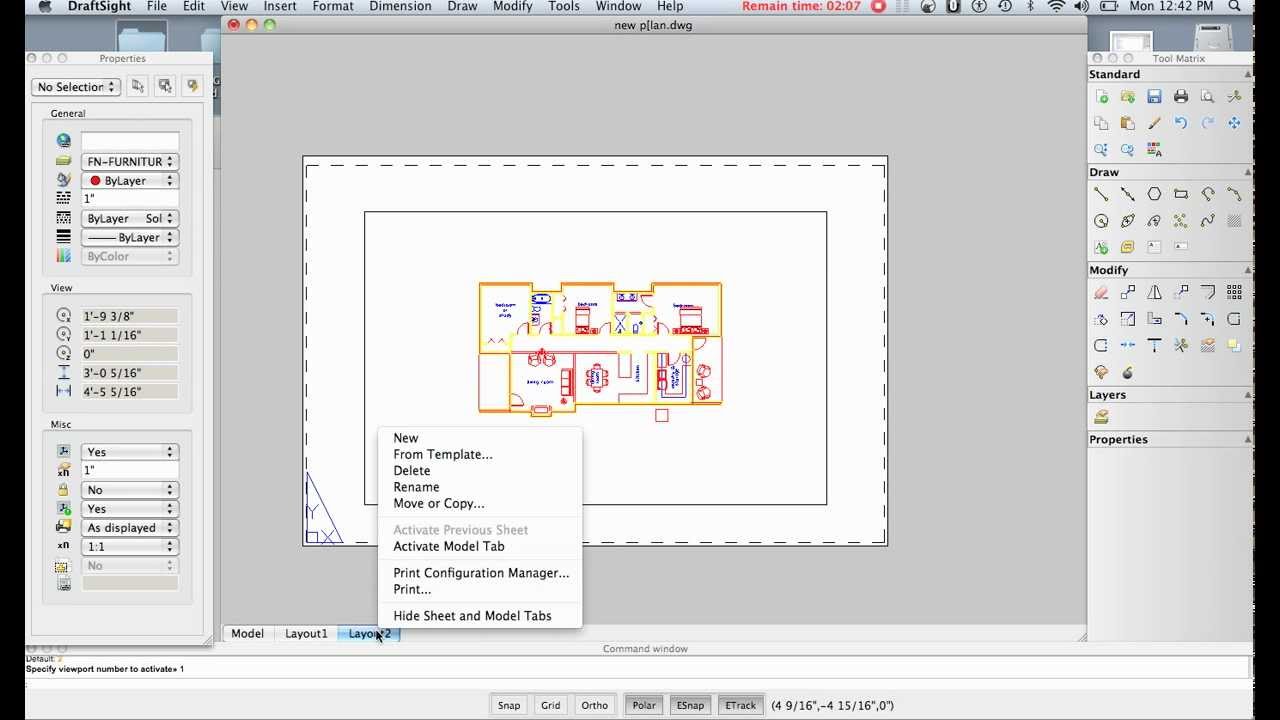Image resolution: width=1280 pixels, height=720 pixels.
Task: Click the New document icon in Standard
Action: pos(1101,97)
